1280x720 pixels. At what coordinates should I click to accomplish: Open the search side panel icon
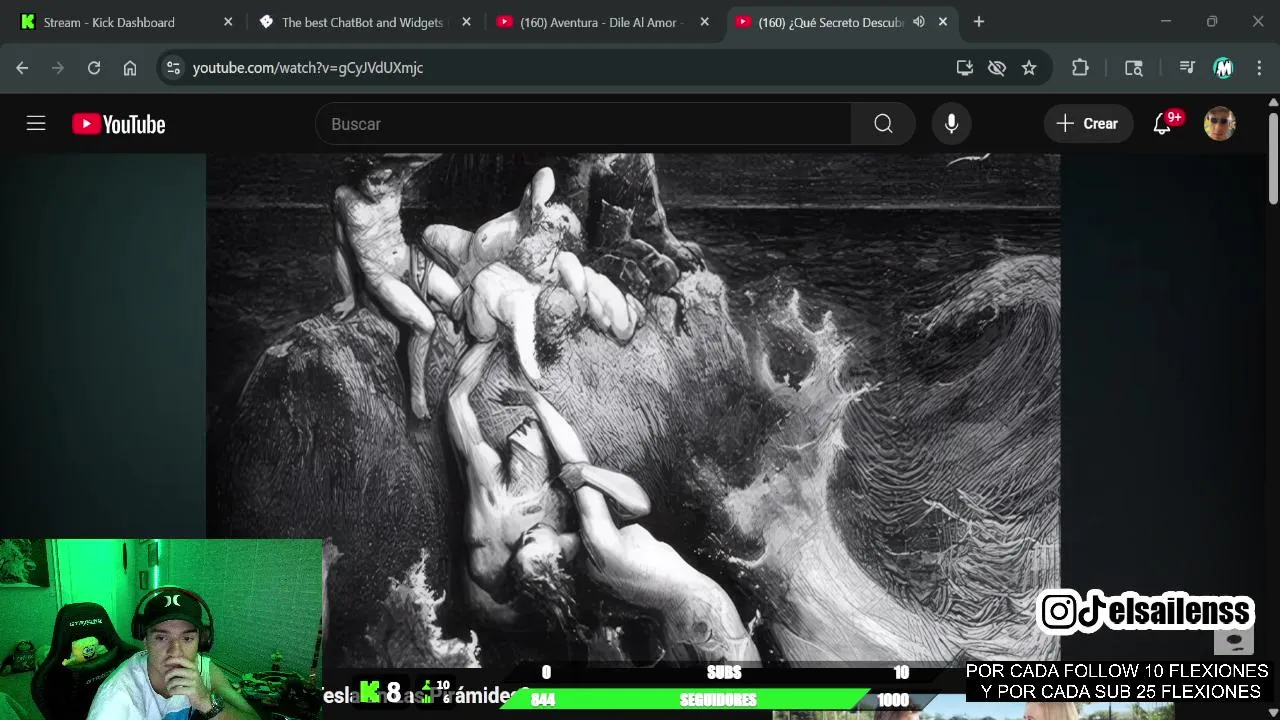coord(1134,68)
